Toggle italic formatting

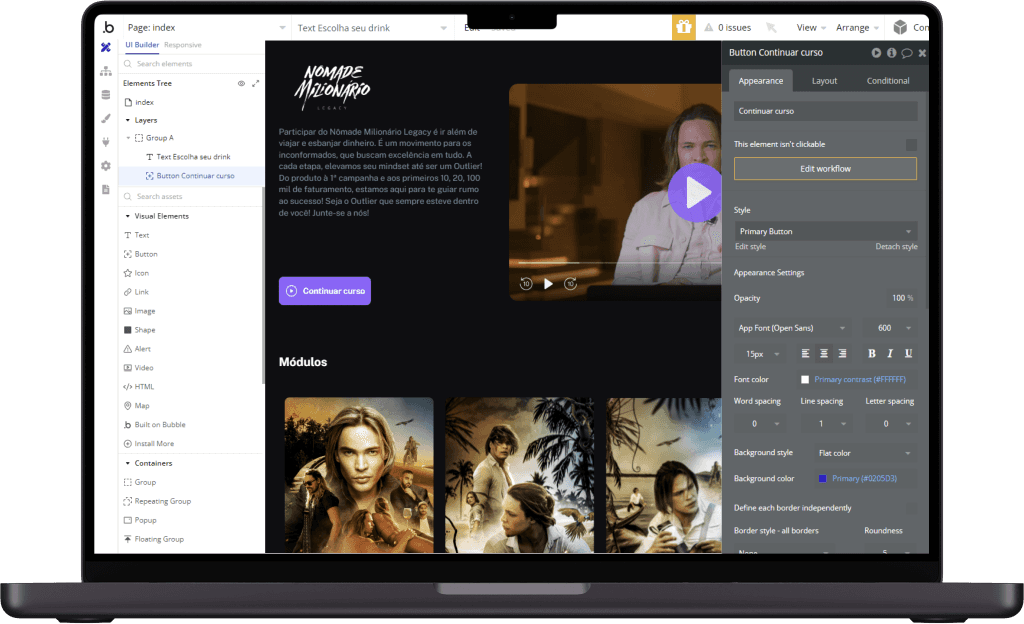(x=890, y=353)
